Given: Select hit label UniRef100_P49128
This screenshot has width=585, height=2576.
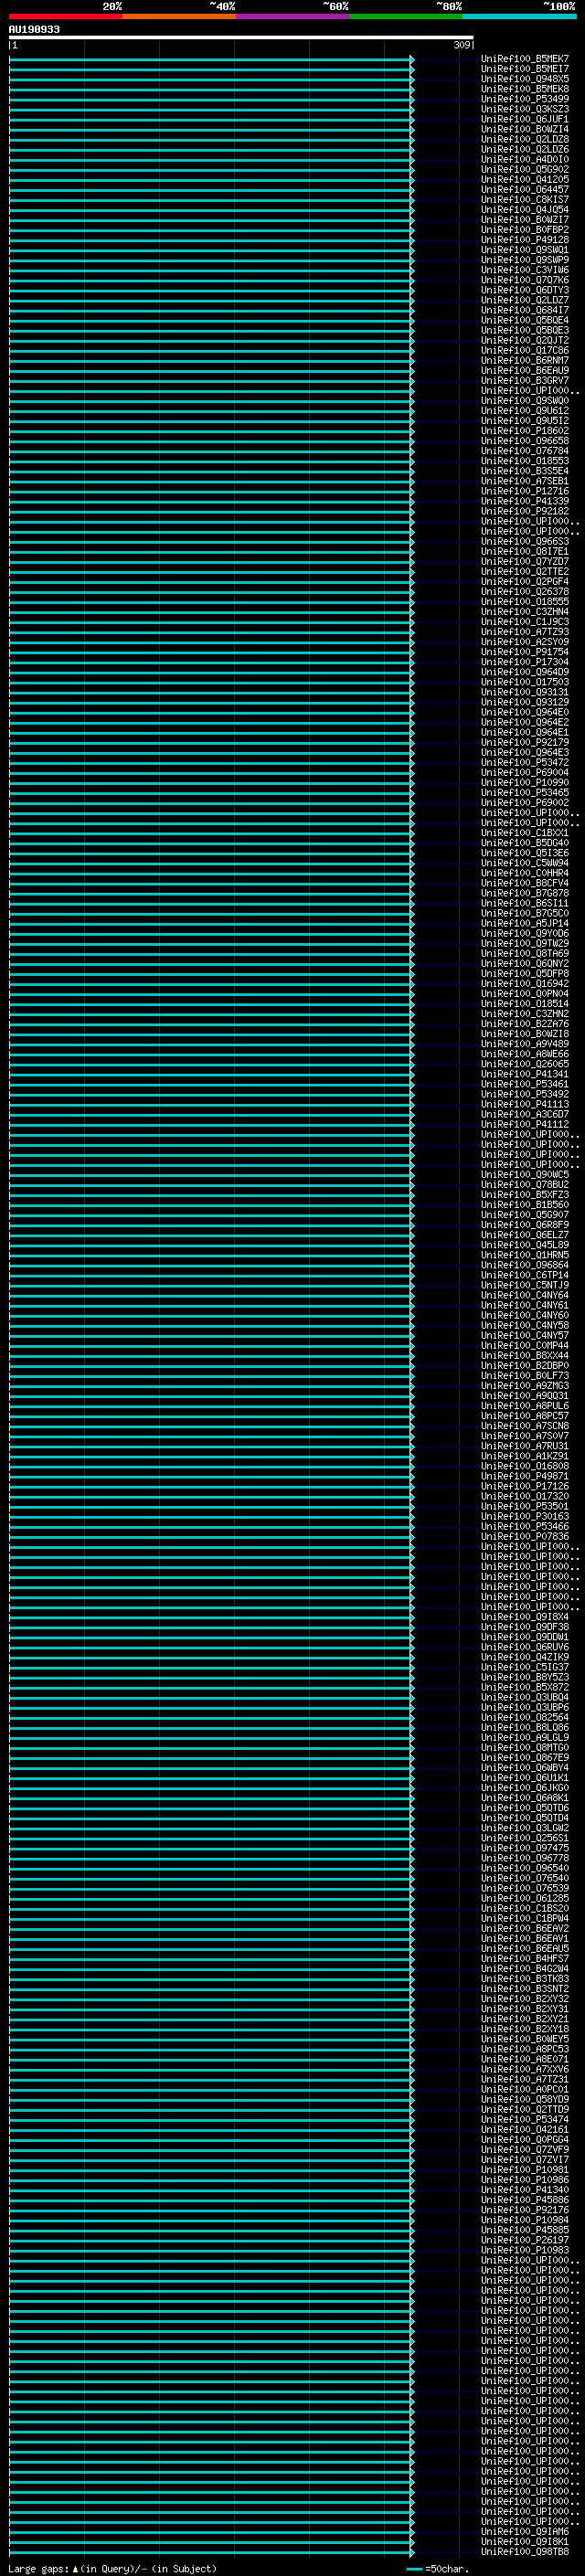Looking at the screenshot, I should [525, 240].
